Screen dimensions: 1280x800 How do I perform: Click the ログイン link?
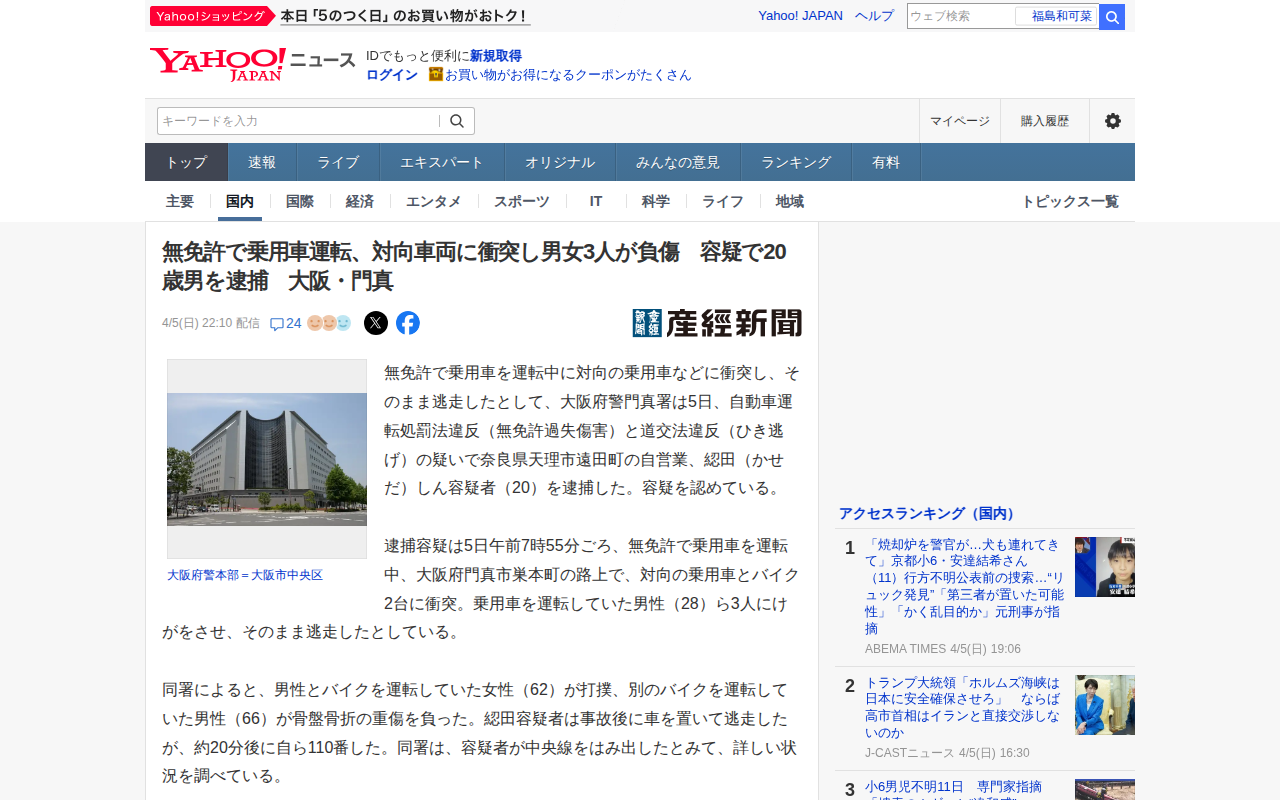click(392, 75)
